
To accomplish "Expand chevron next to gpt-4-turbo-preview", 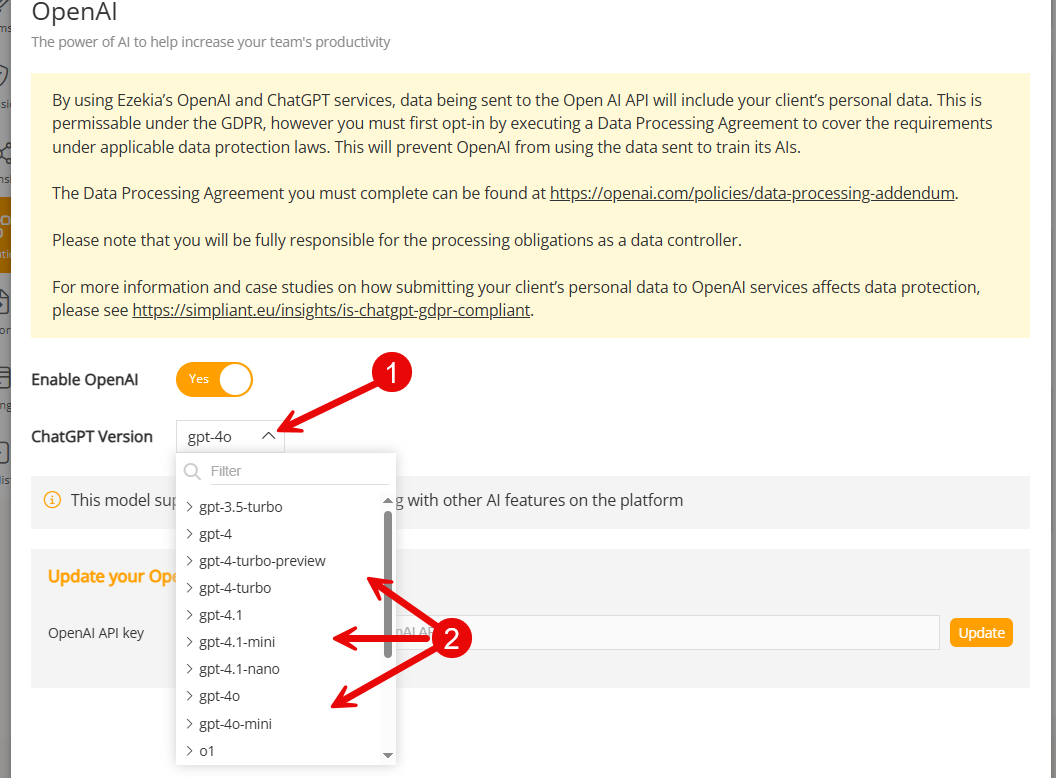I will pos(189,561).
